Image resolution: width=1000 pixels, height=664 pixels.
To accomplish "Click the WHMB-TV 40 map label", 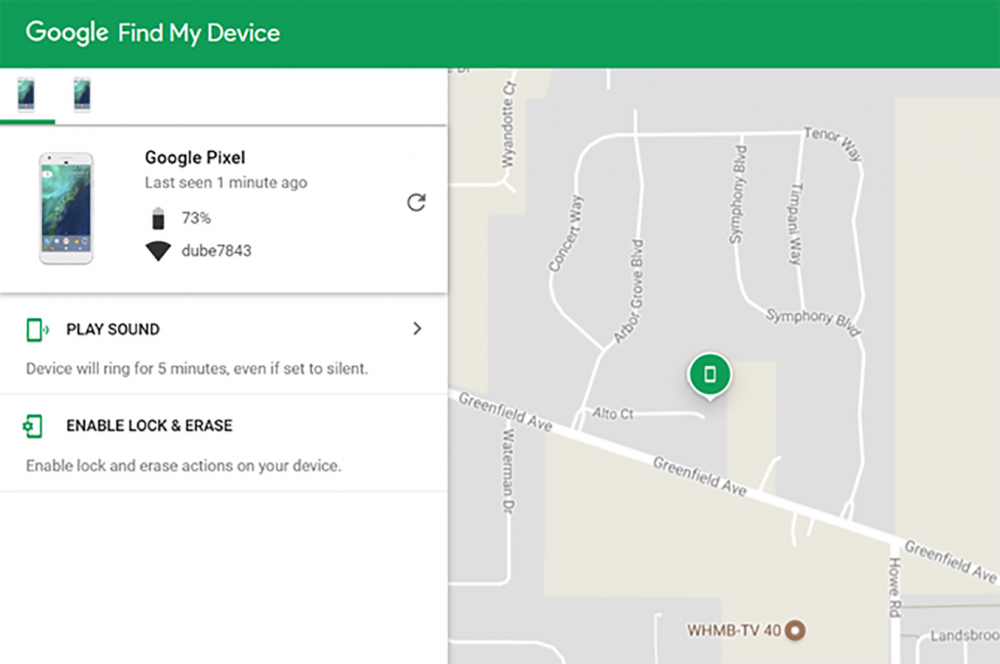I will [x=734, y=630].
